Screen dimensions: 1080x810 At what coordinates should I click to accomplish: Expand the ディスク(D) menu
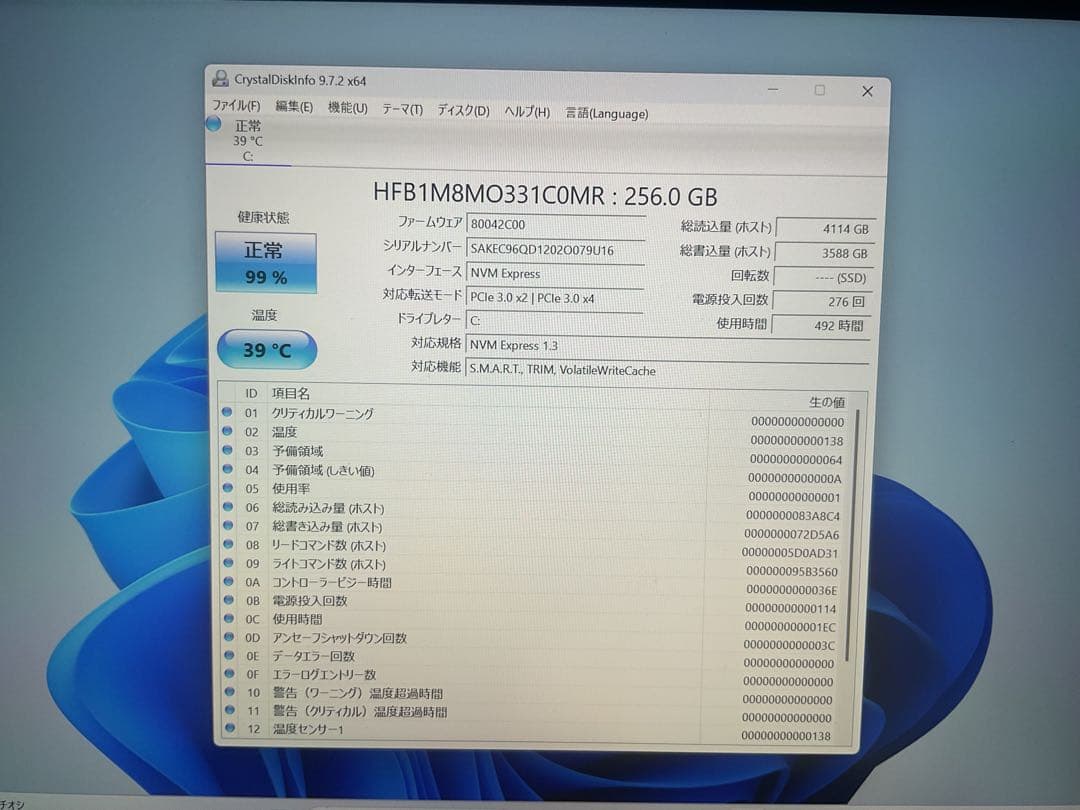click(463, 111)
